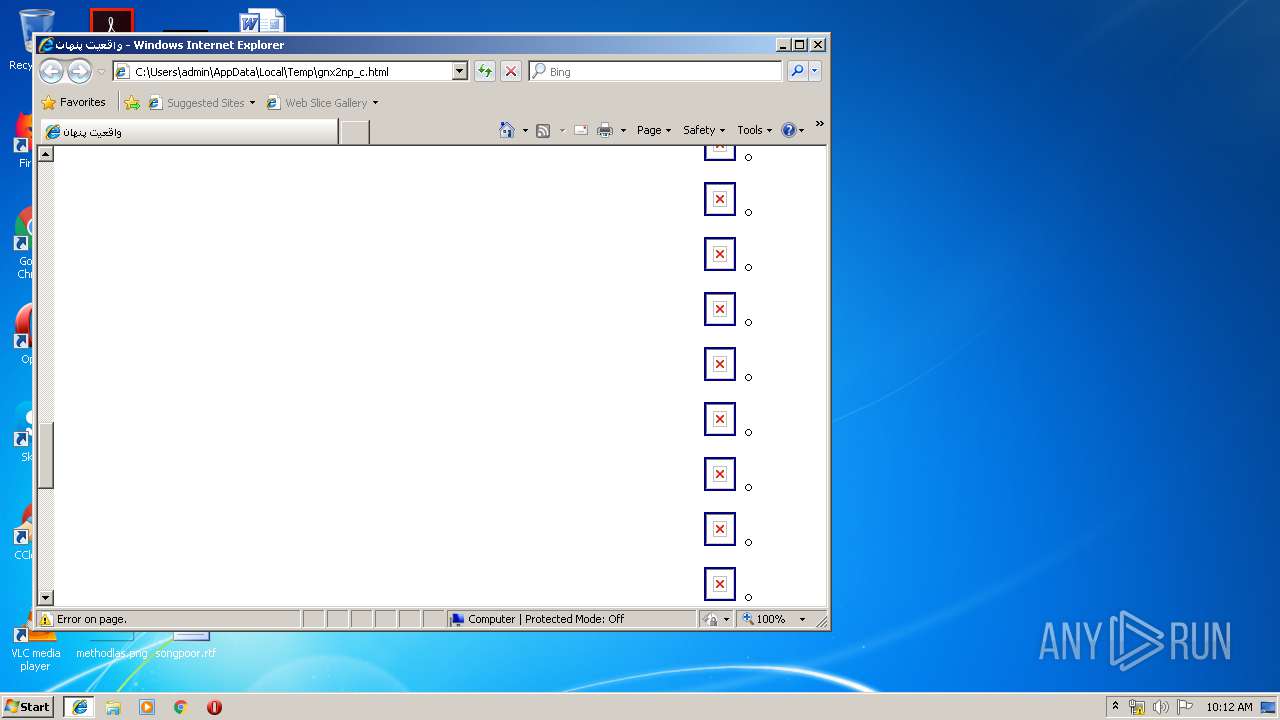Click the Read Mail envelope icon
The width and height of the screenshot is (1280, 720).
coord(581,130)
